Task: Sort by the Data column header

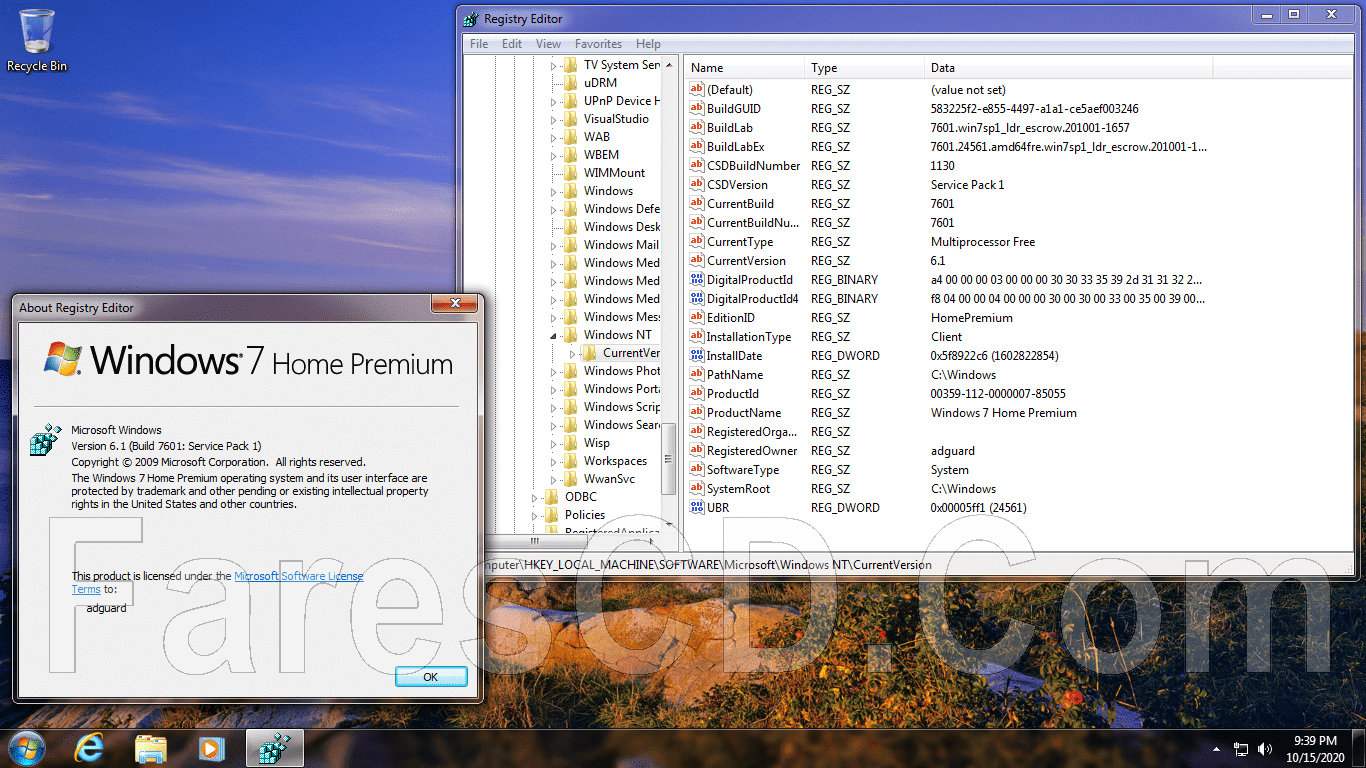Action: coord(1069,68)
